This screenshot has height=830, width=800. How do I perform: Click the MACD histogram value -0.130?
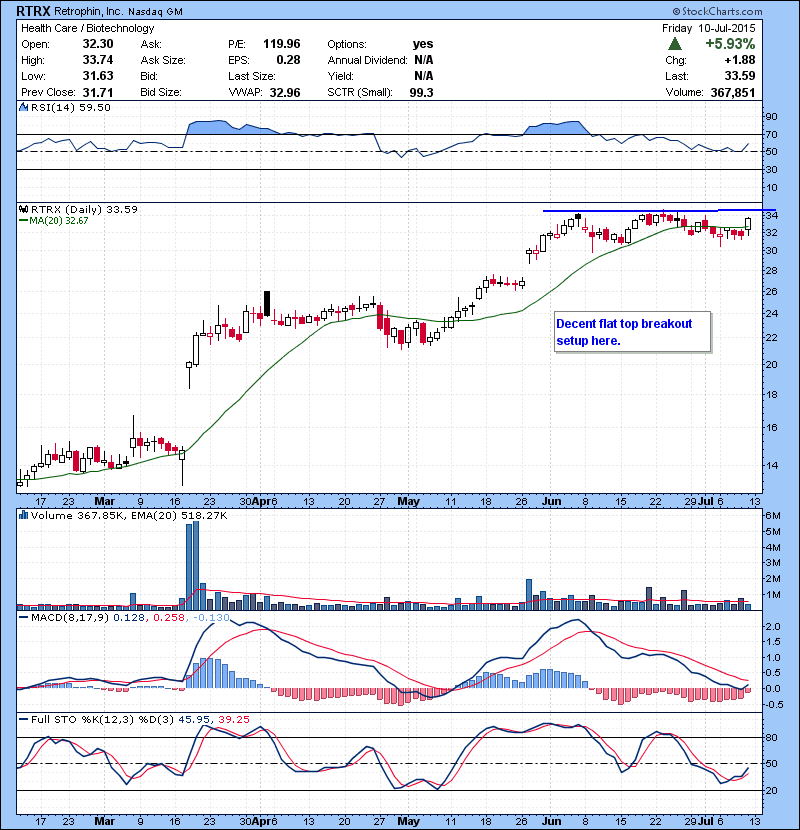[211, 618]
